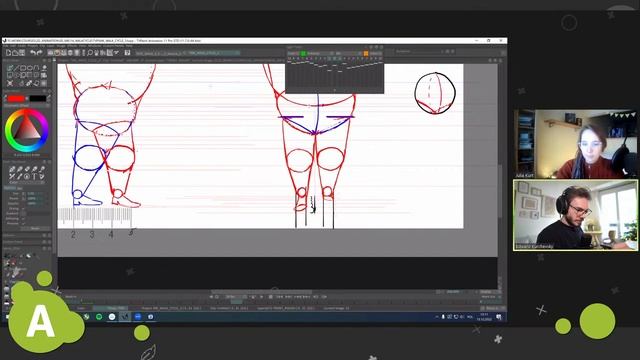640x360 pixels.
Task: Toggle the Gradient checkbox in tool options
Action: [x=23, y=213]
